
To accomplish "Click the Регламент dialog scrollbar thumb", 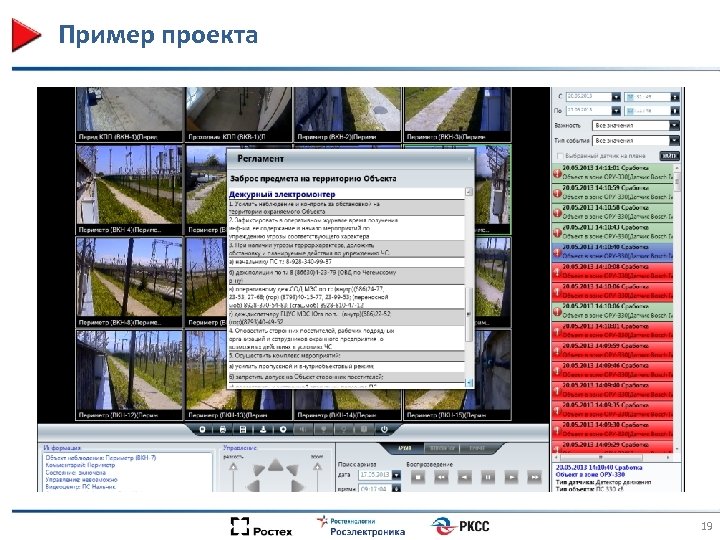I will 469,314.
